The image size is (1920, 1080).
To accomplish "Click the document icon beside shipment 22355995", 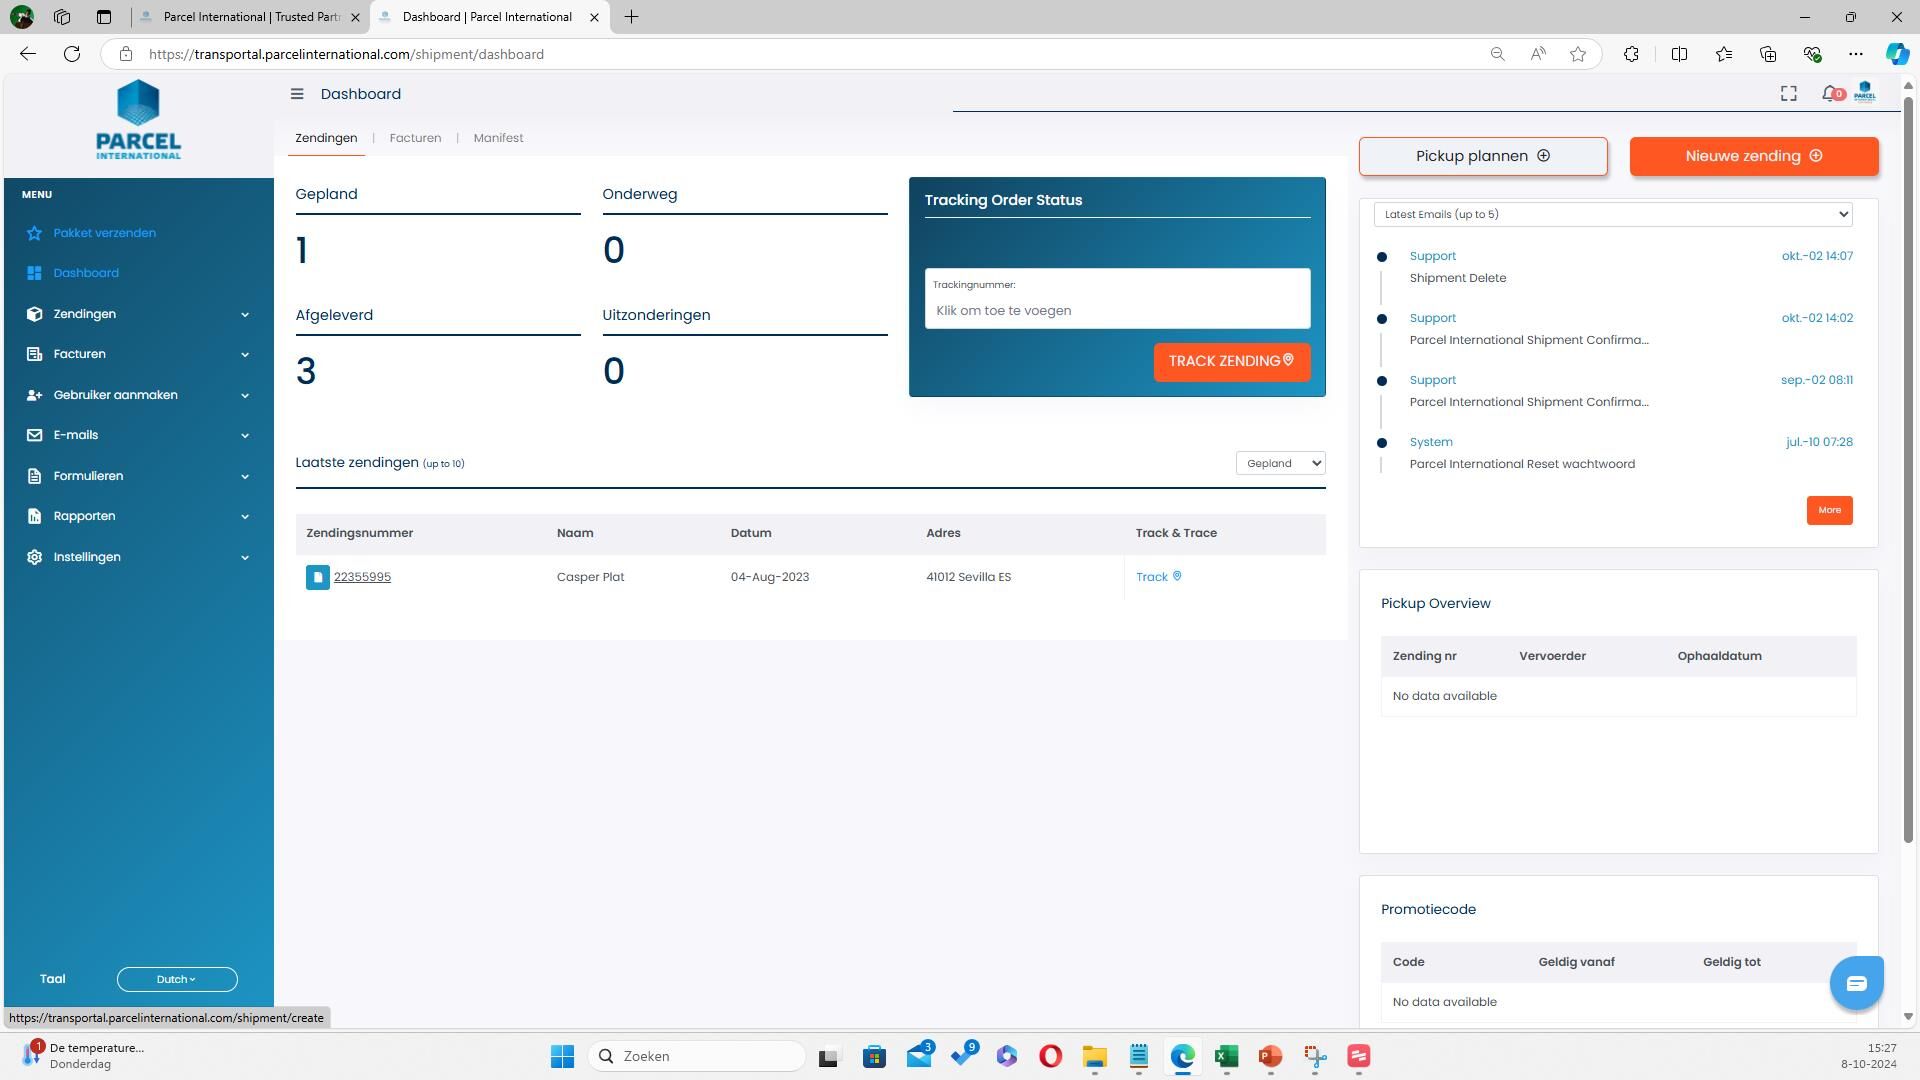I will pos(317,578).
